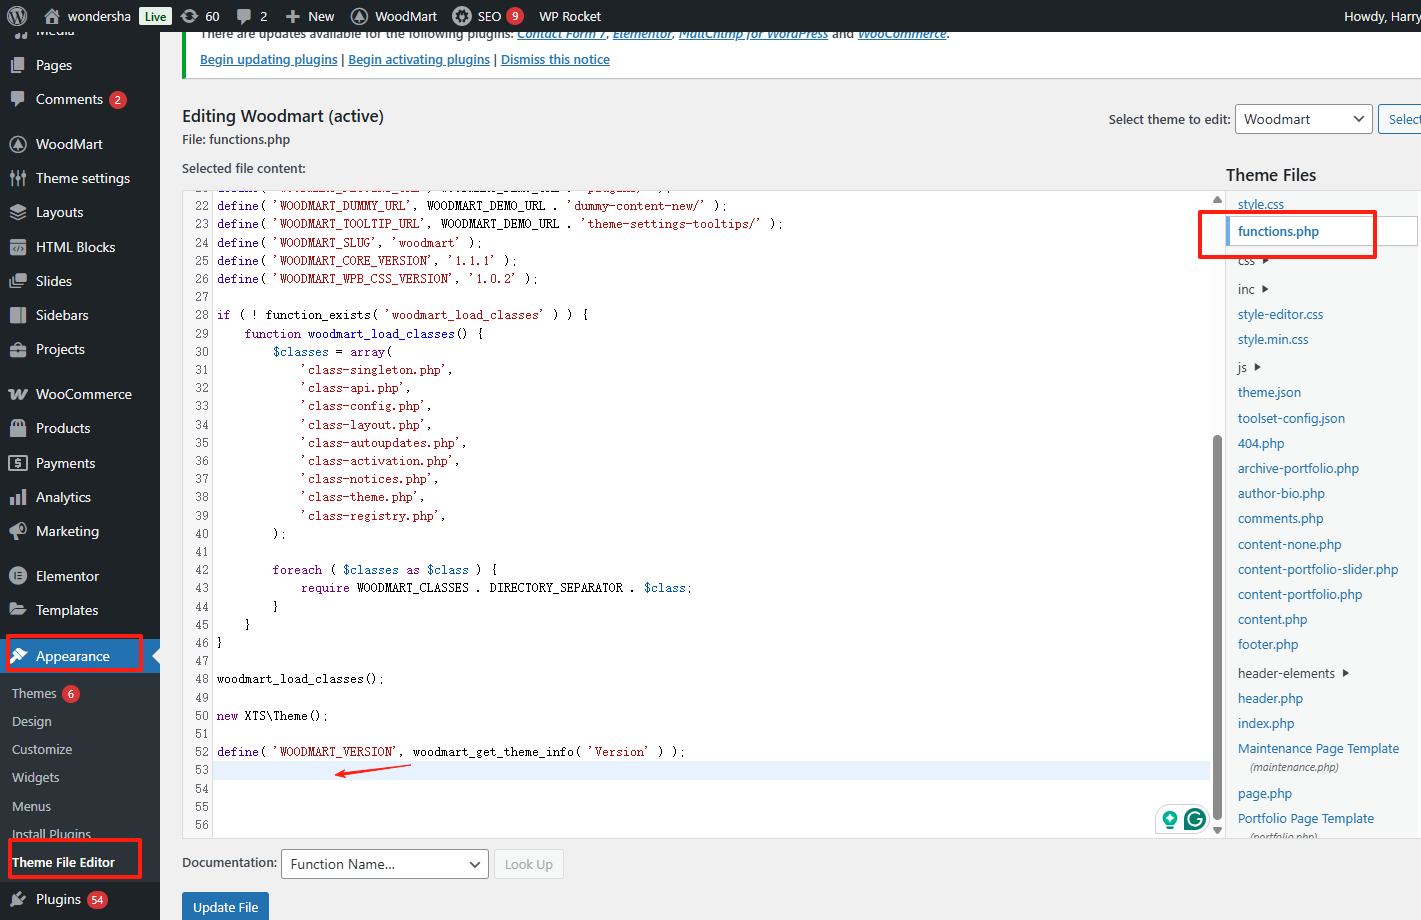This screenshot has width=1421, height=920.
Task: Open Theme File Editor submenu item
Action: pyautogui.click(x=64, y=862)
